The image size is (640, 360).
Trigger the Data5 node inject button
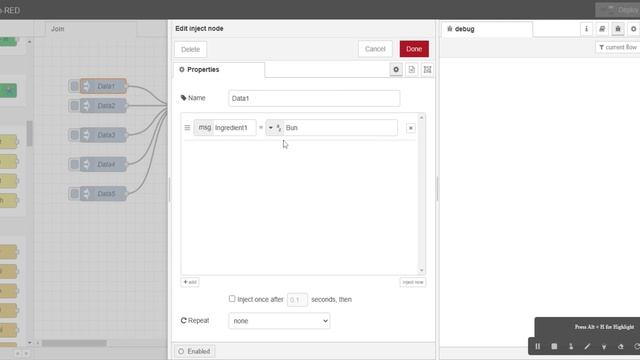(x=74, y=193)
